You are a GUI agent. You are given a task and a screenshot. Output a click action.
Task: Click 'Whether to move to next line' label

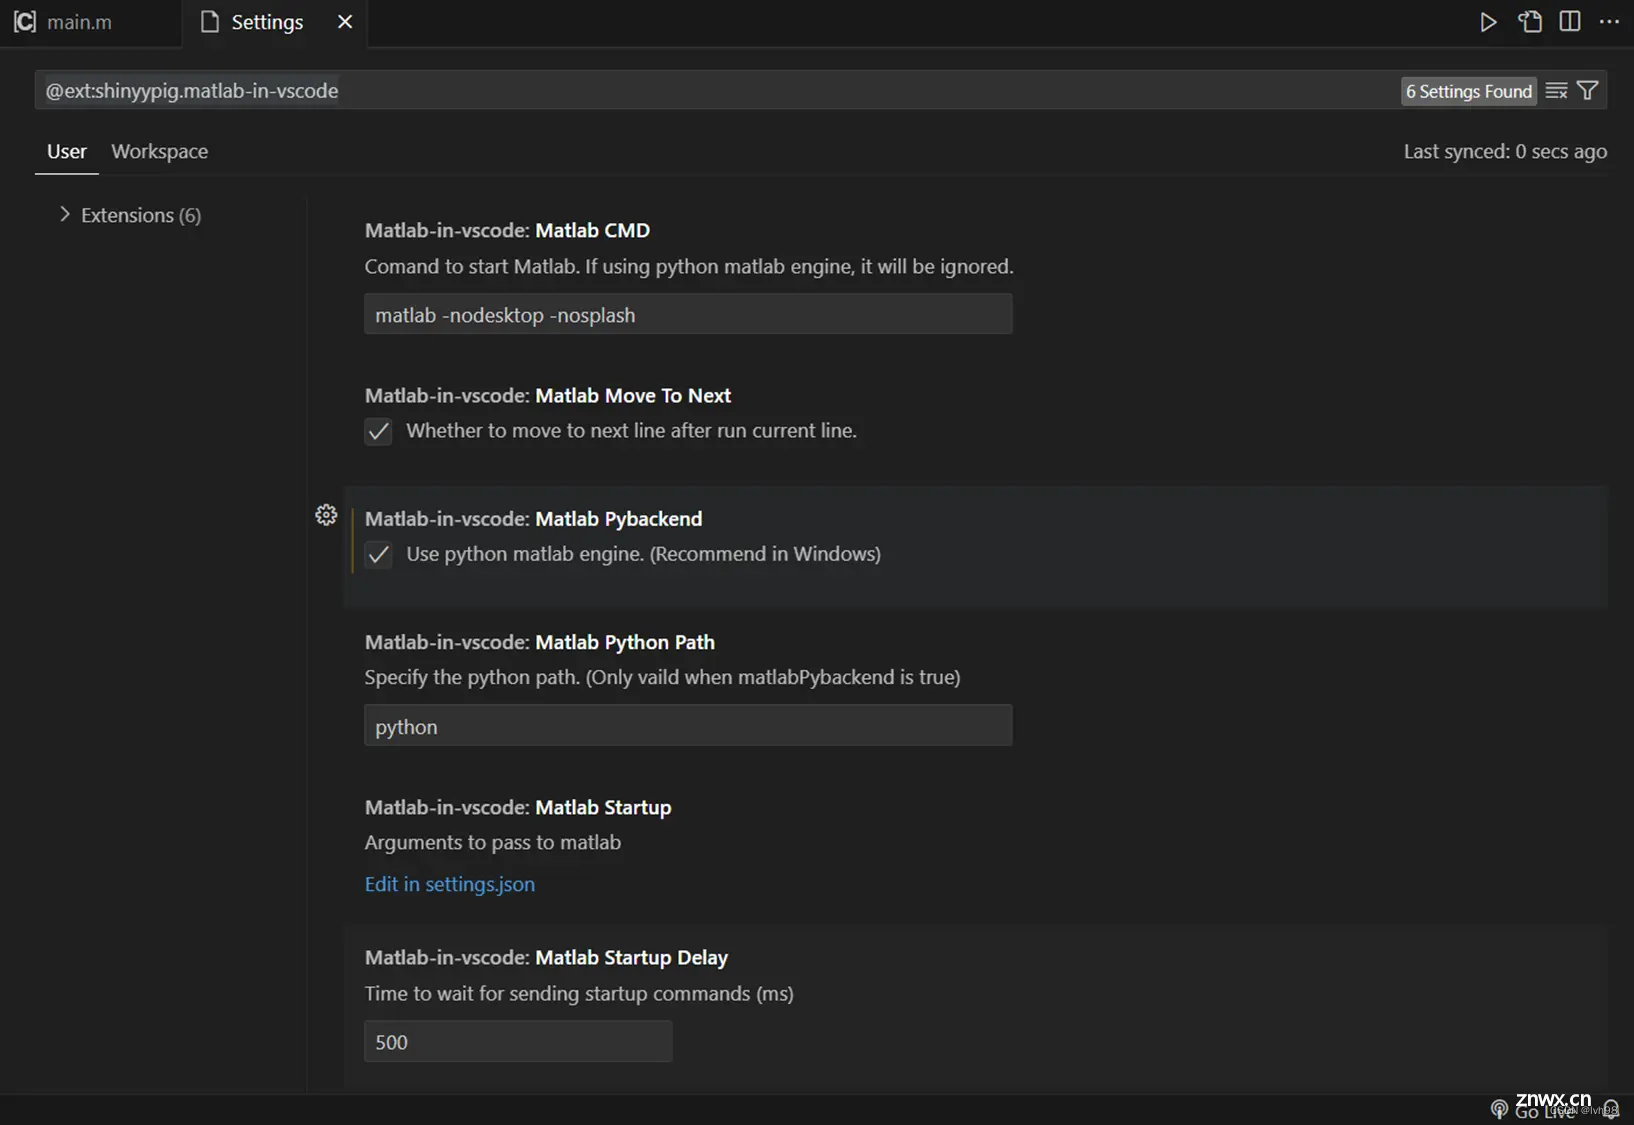click(631, 431)
